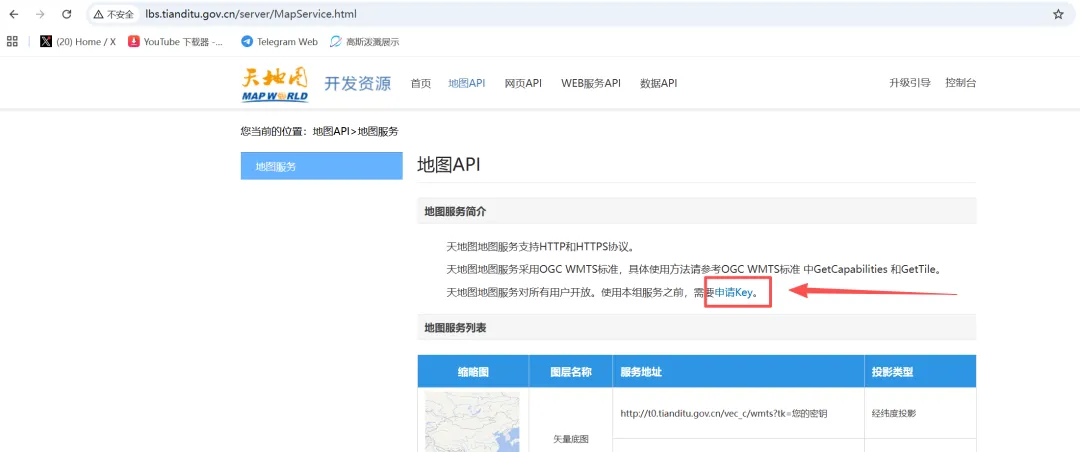Screen dimensions: 1080x452
Task: Click the 开发资源 heading link
Action: tap(357, 83)
